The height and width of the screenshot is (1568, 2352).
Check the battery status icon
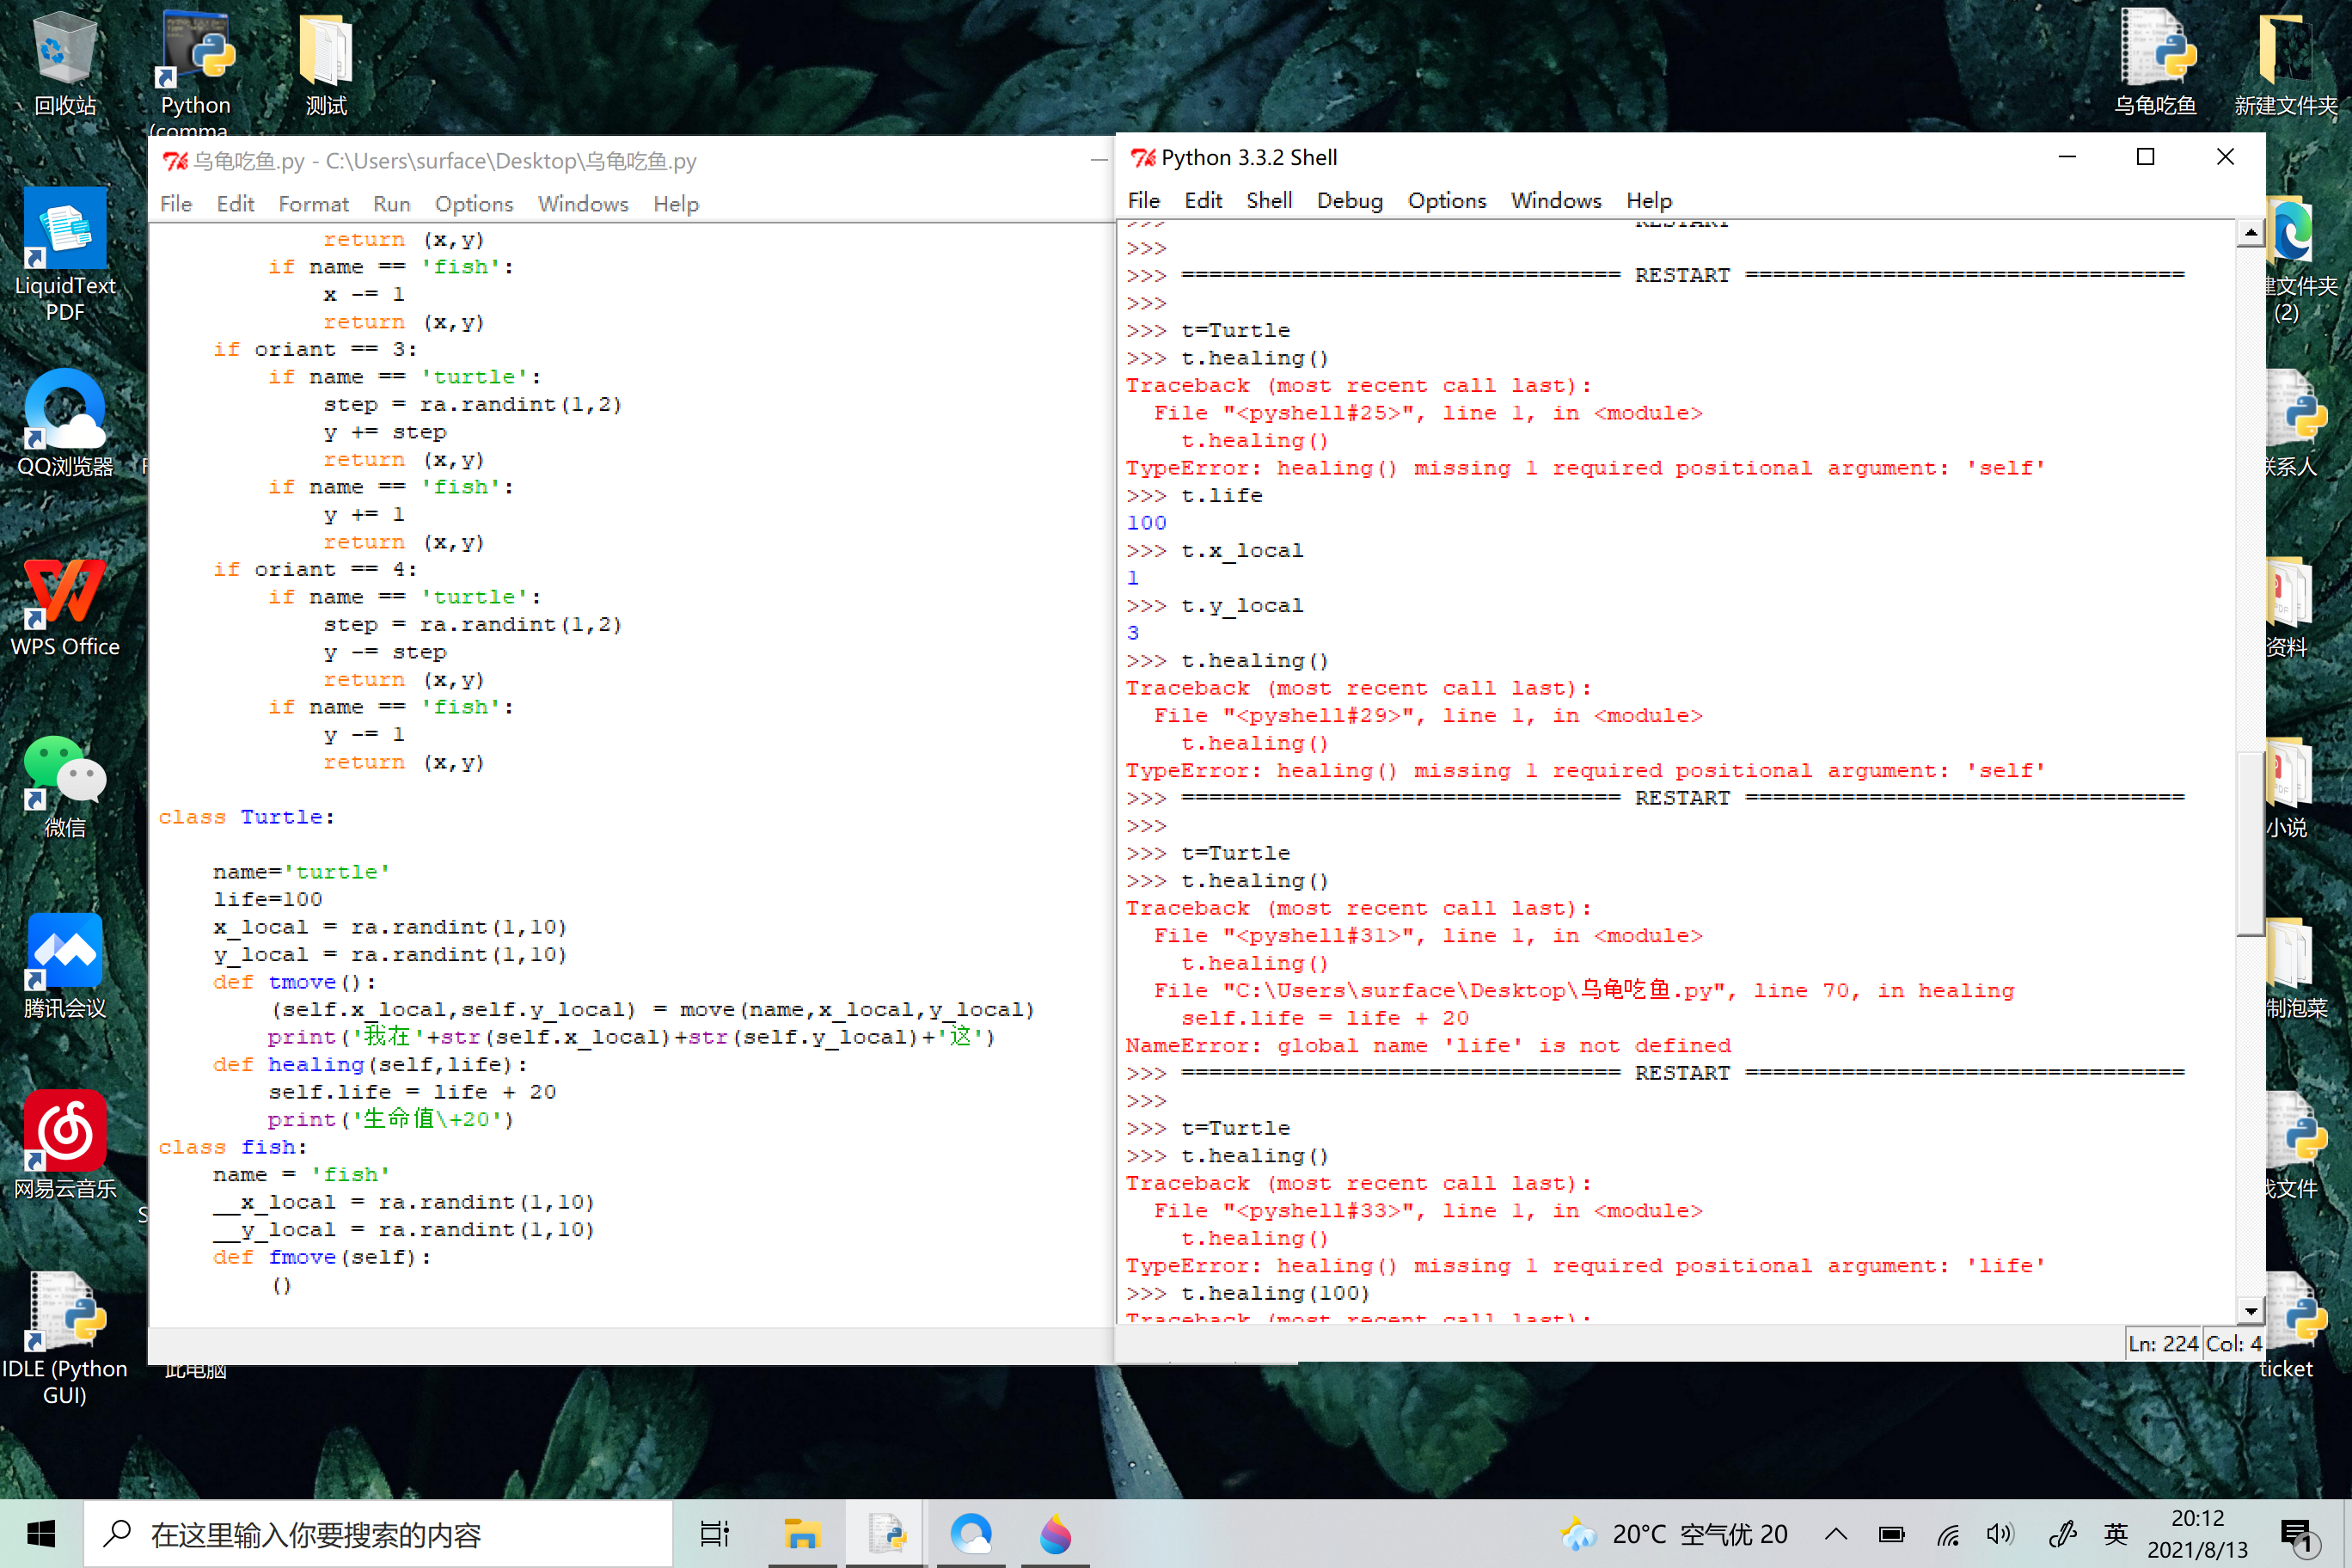[1892, 1534]
